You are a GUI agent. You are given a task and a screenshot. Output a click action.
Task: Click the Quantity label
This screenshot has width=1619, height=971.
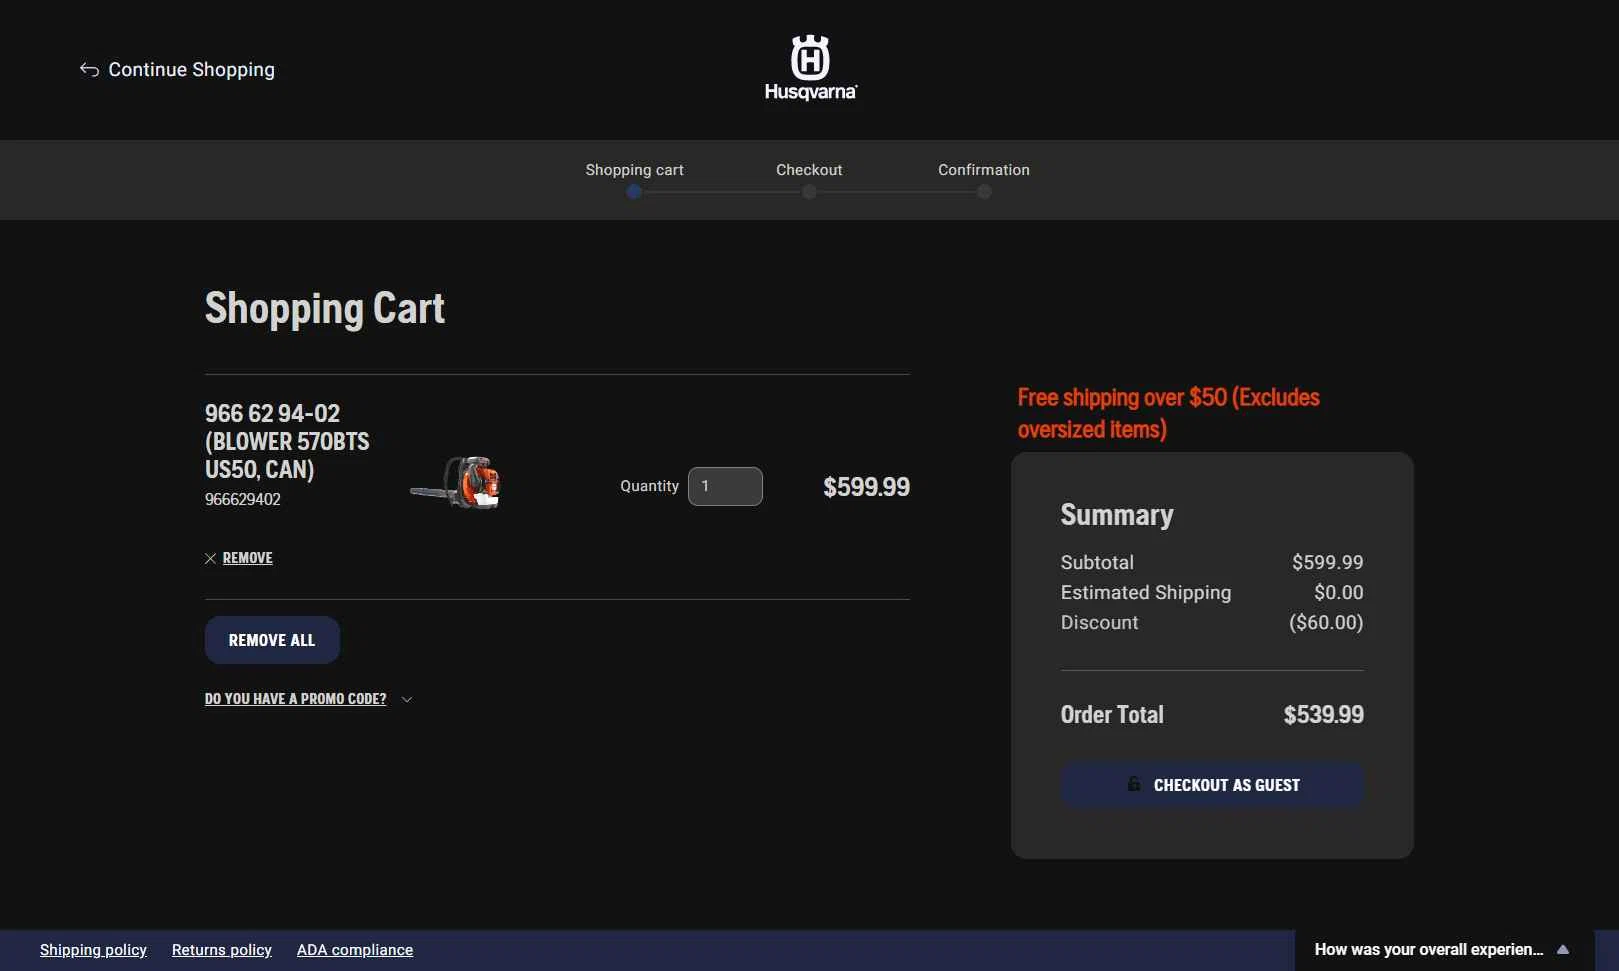click(x=649, y=486)
